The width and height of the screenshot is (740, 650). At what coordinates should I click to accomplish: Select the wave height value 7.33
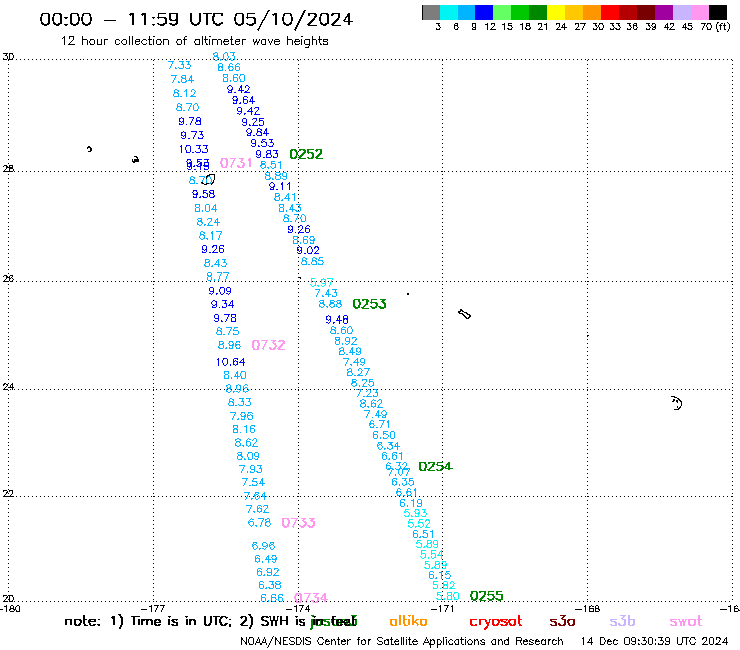point(179,66)
